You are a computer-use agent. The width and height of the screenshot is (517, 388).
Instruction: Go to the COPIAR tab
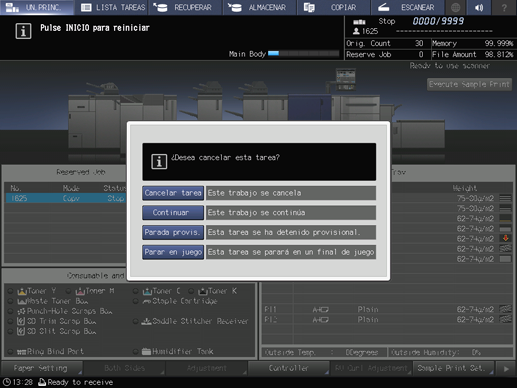(334, 7)
